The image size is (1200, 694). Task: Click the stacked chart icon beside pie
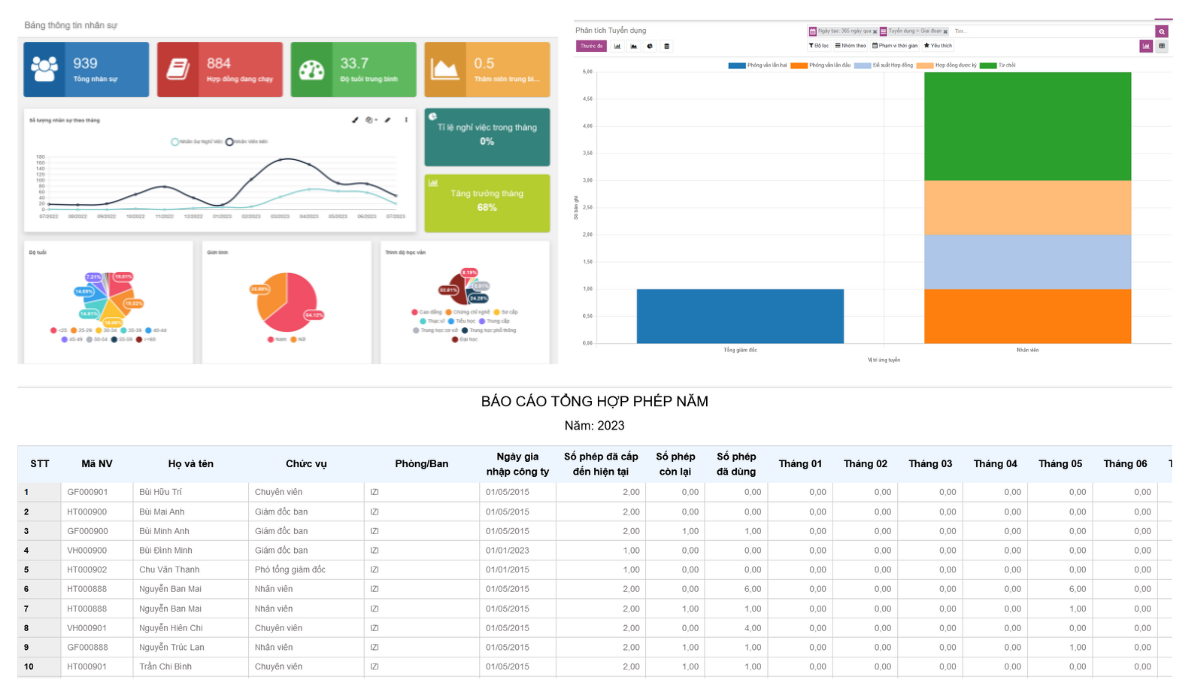(667, 46)
